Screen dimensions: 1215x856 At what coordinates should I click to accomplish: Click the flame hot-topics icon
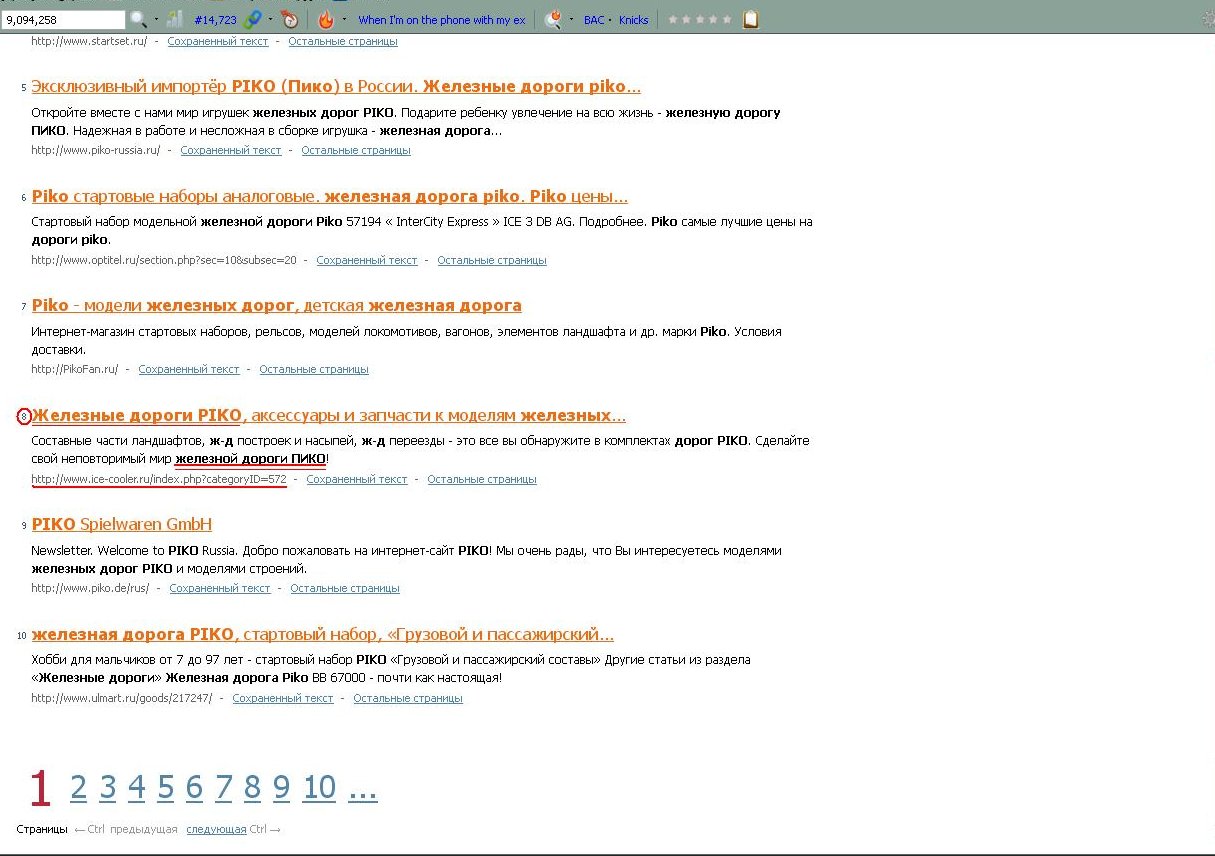coord(326,19)
